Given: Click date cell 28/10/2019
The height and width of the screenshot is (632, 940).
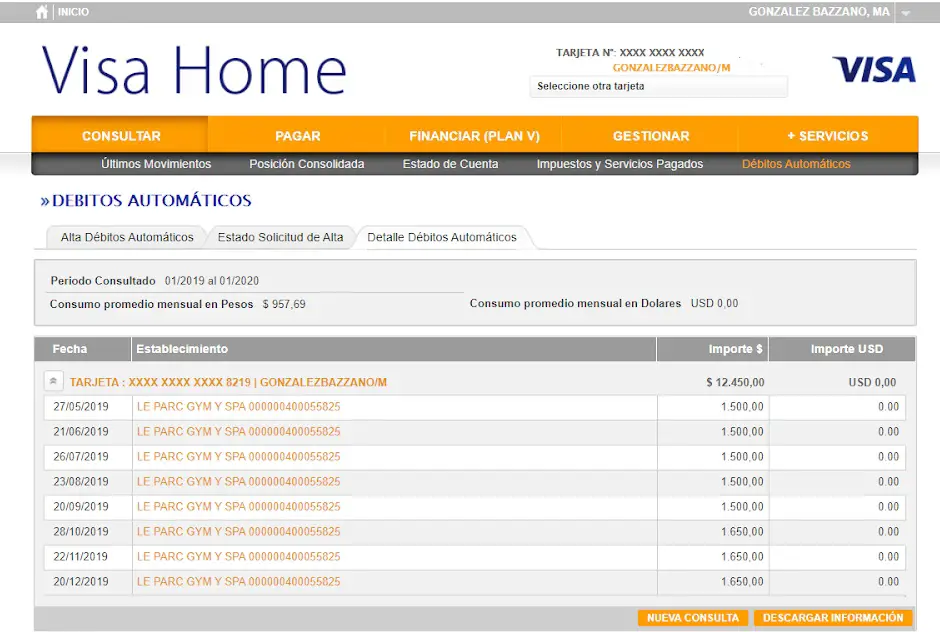Looking at the screenshot, I should [81, 532].
